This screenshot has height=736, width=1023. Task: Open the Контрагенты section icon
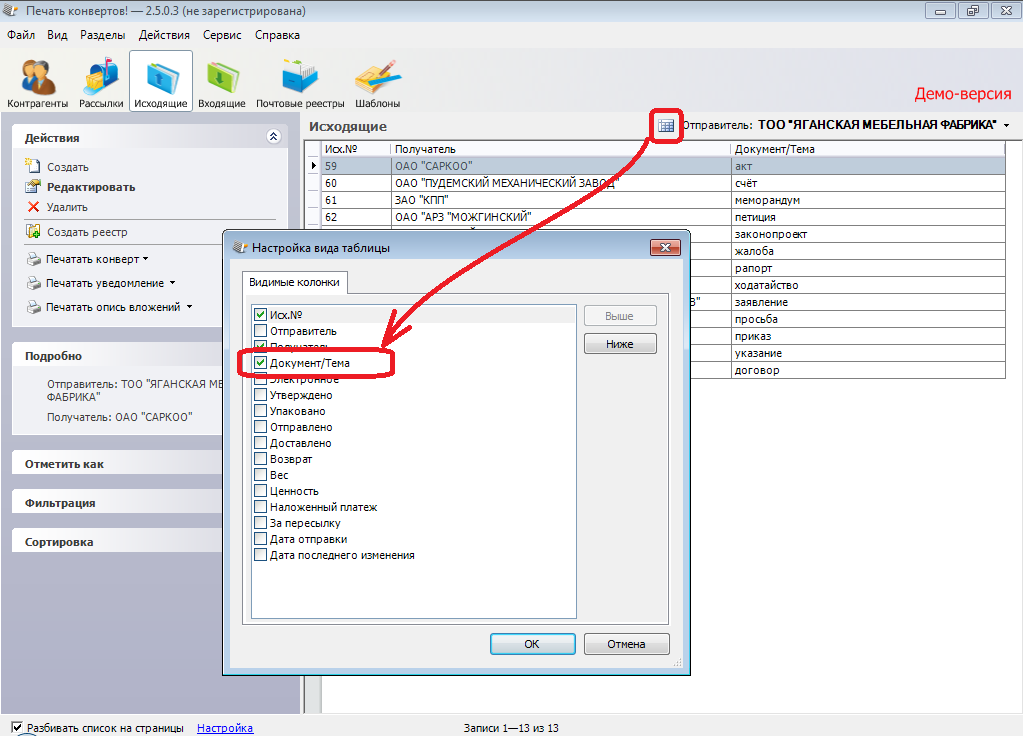(38, 80)
